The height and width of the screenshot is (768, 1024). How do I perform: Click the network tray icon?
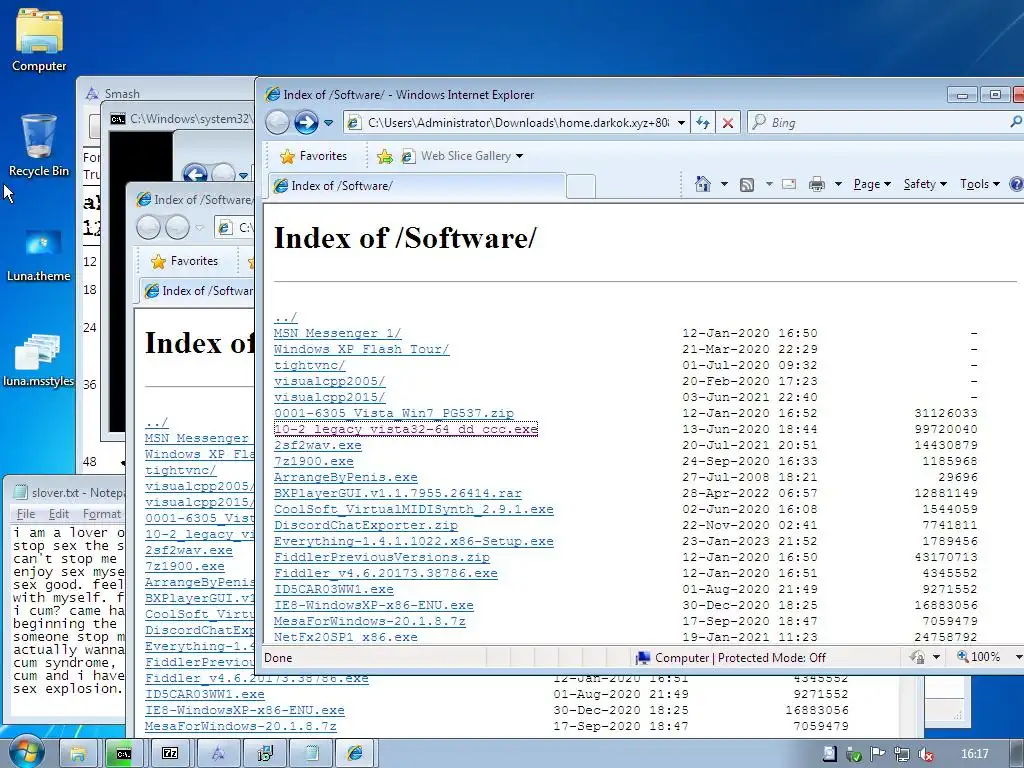click(x=902, y=754)
